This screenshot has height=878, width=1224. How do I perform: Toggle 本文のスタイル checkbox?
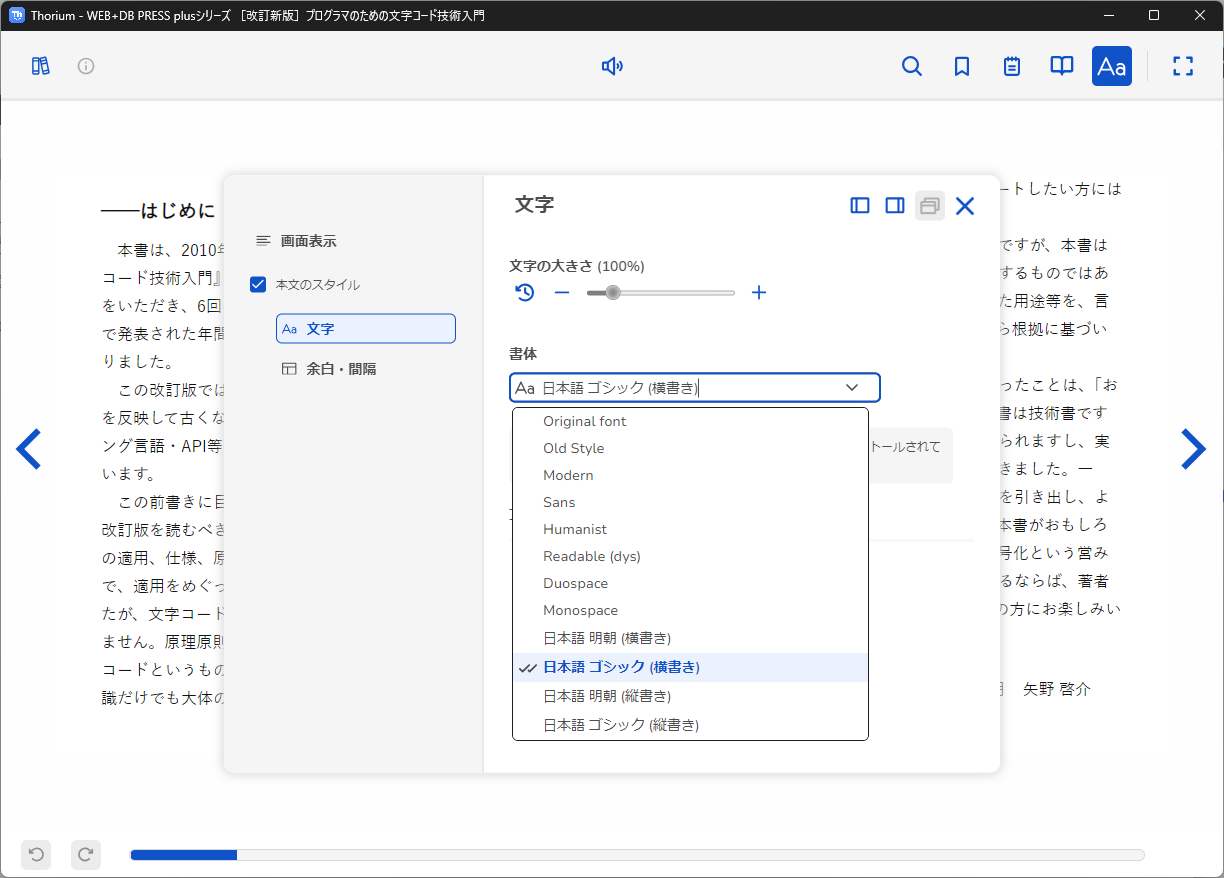[x=258, y=285]
